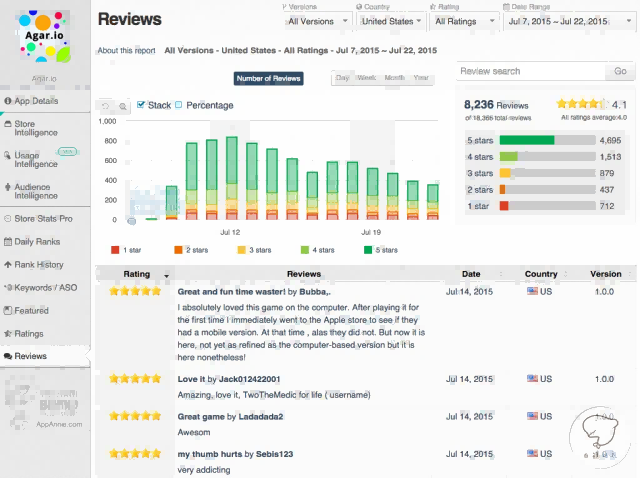Click five-star rating of Ladadada2 review
Viewport: 640px width, 478px height.
pos(135,416)
